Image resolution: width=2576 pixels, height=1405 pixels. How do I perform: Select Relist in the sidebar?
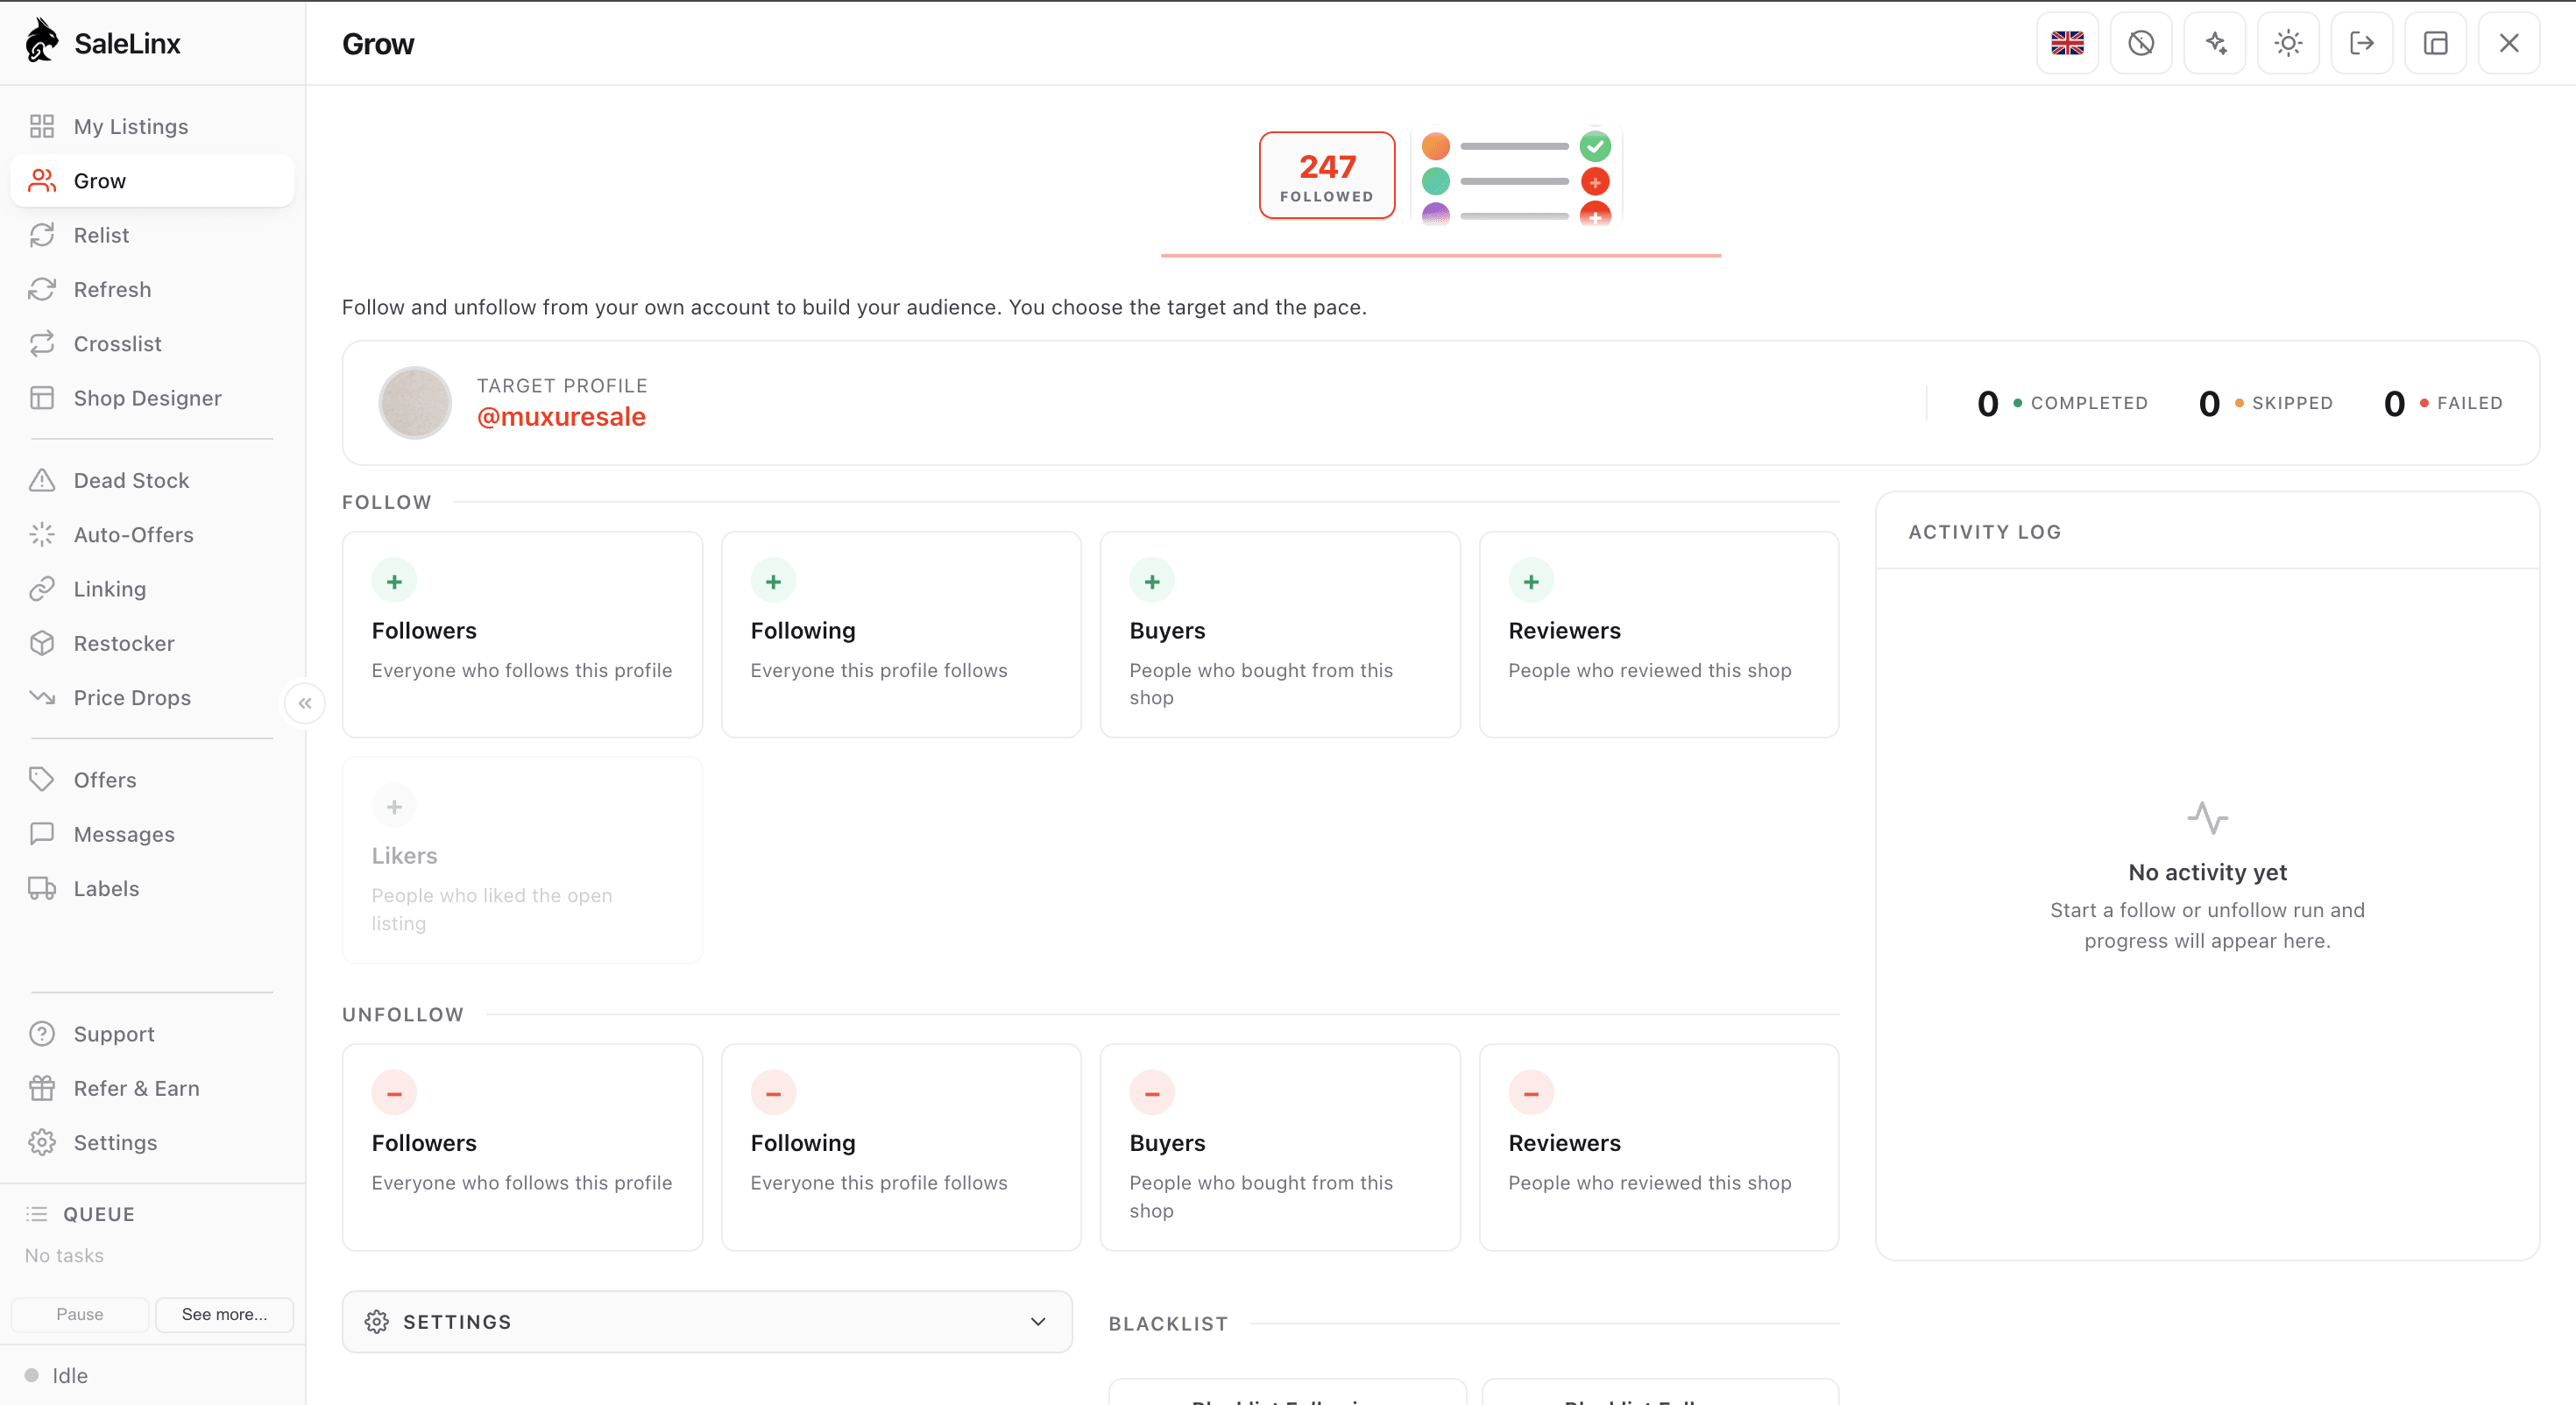(x=152, y=235)
